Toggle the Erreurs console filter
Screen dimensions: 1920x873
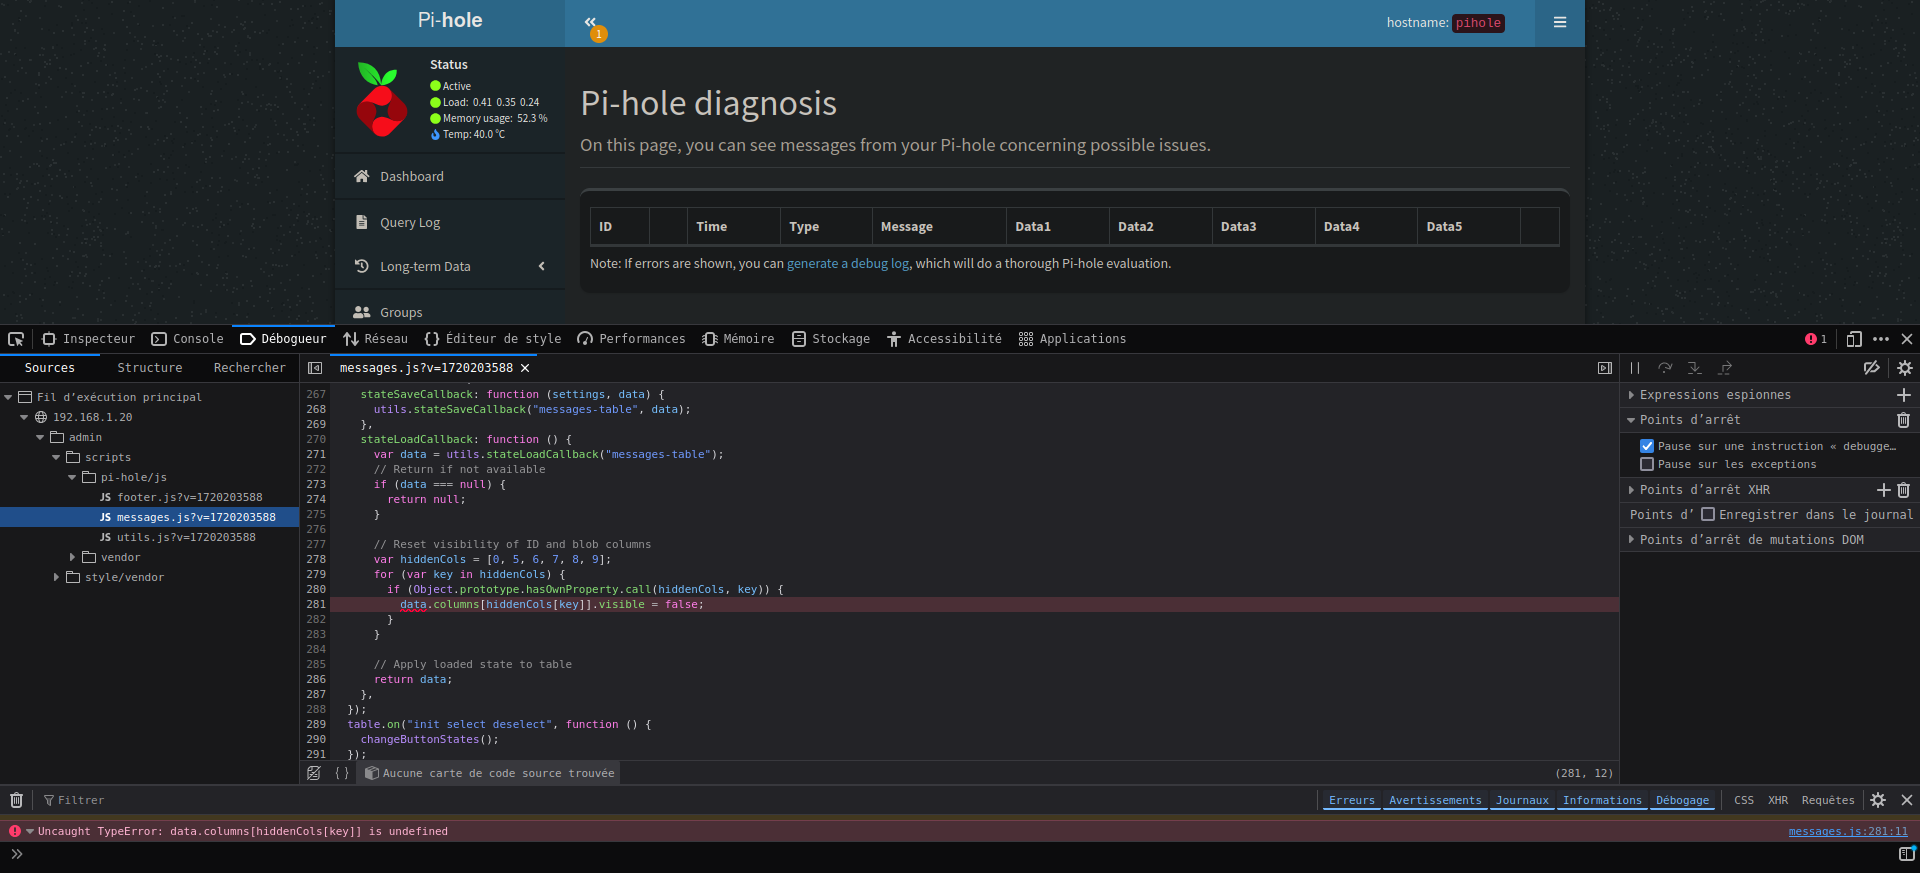[1352, 800]
